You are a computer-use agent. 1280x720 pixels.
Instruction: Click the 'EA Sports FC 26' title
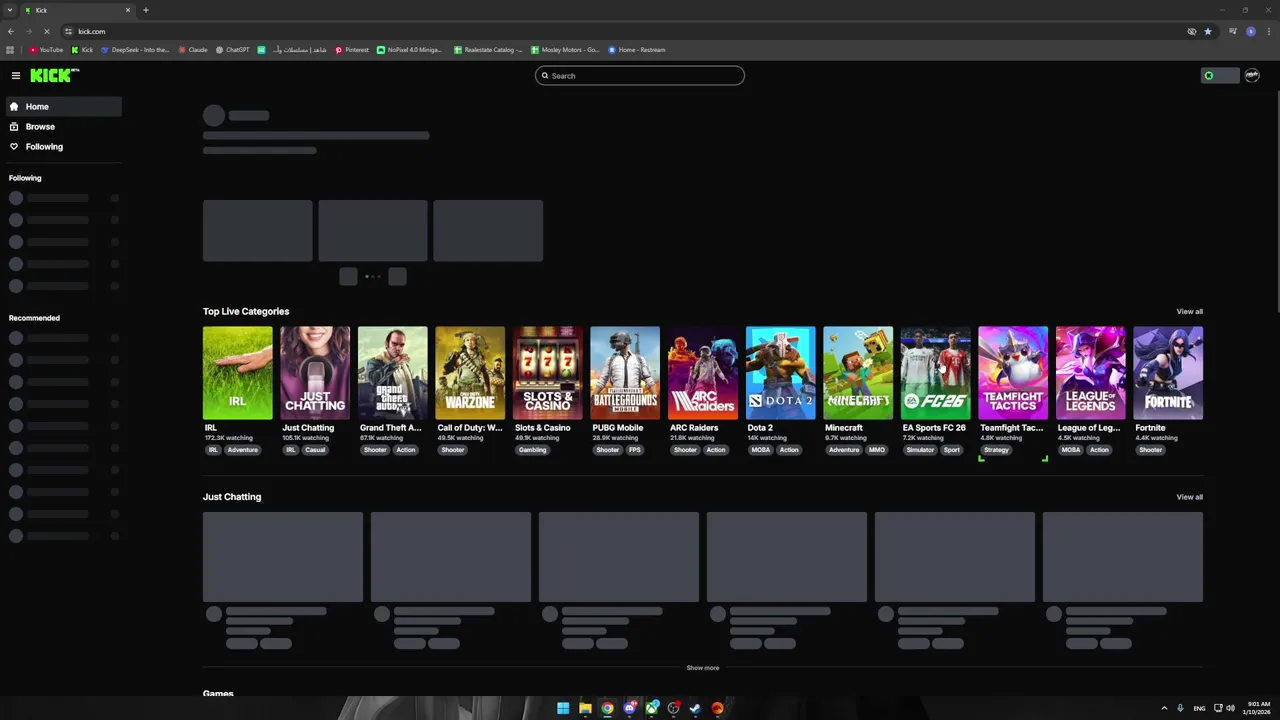click(x=934, y=428)
